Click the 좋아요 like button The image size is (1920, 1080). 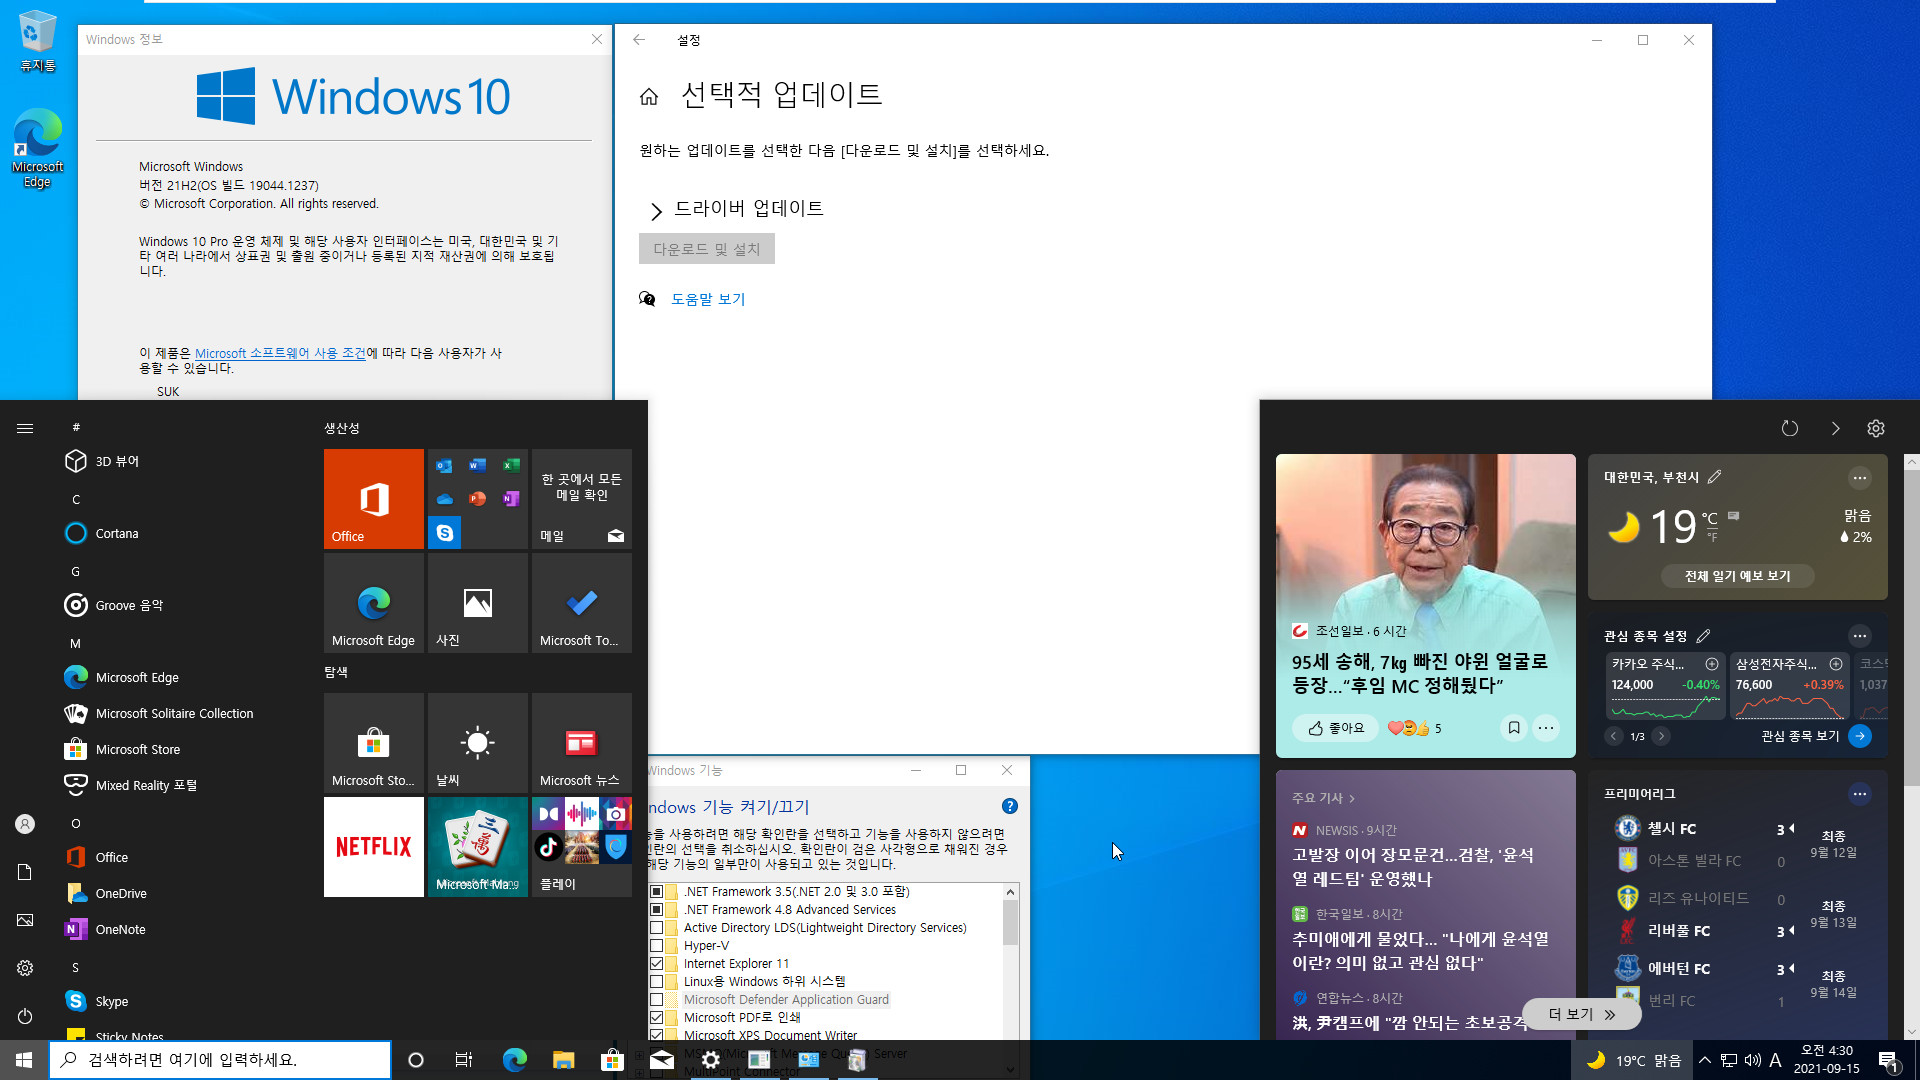(x=1336, y=728)
